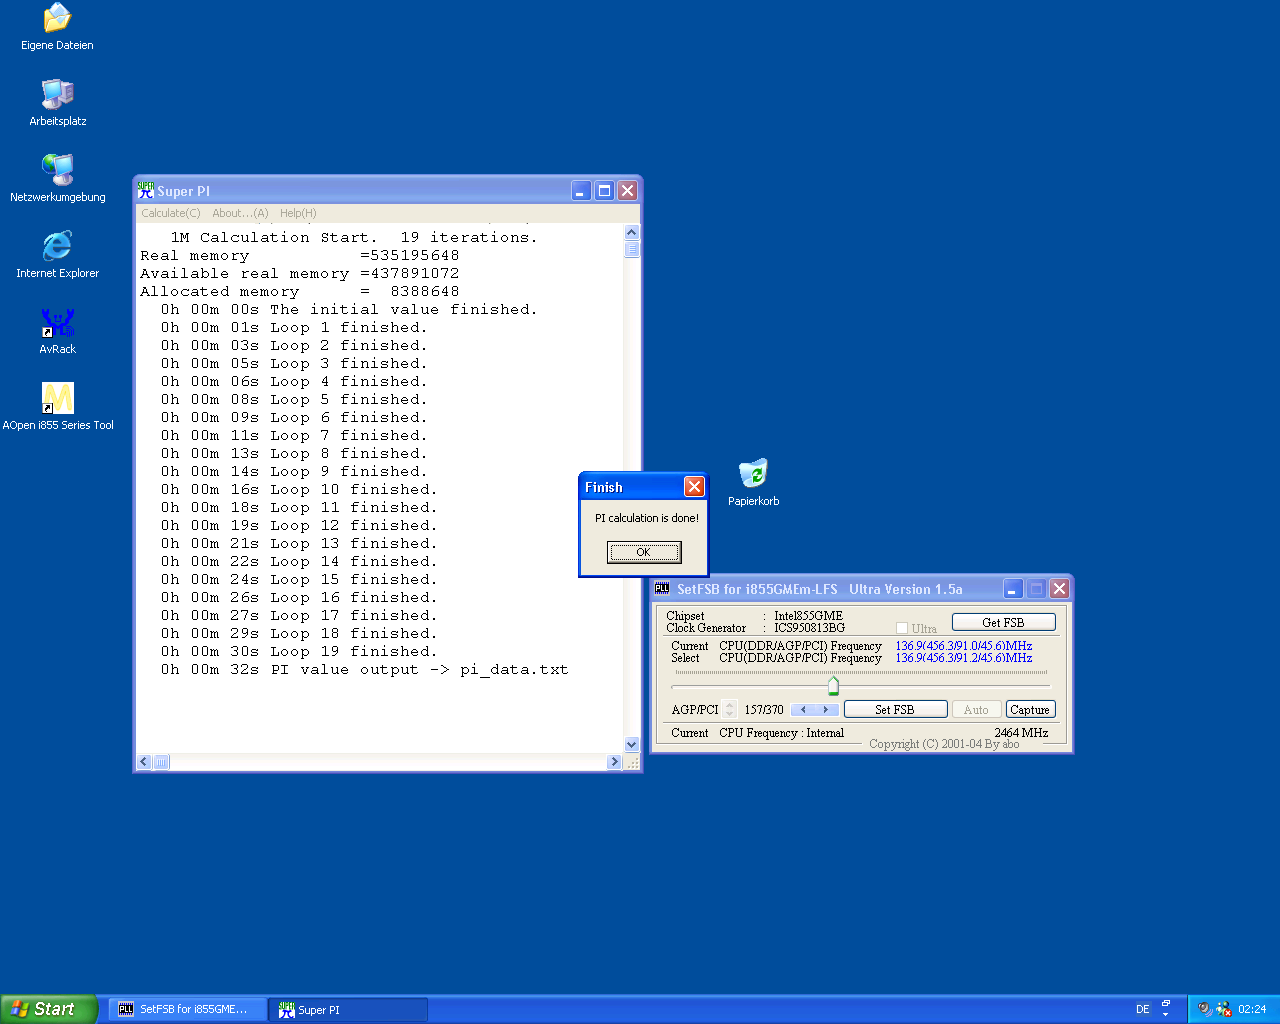
Task: Select the Internet Explorer desktop icon
Action: pyautogui.click(x=57, y=246)
